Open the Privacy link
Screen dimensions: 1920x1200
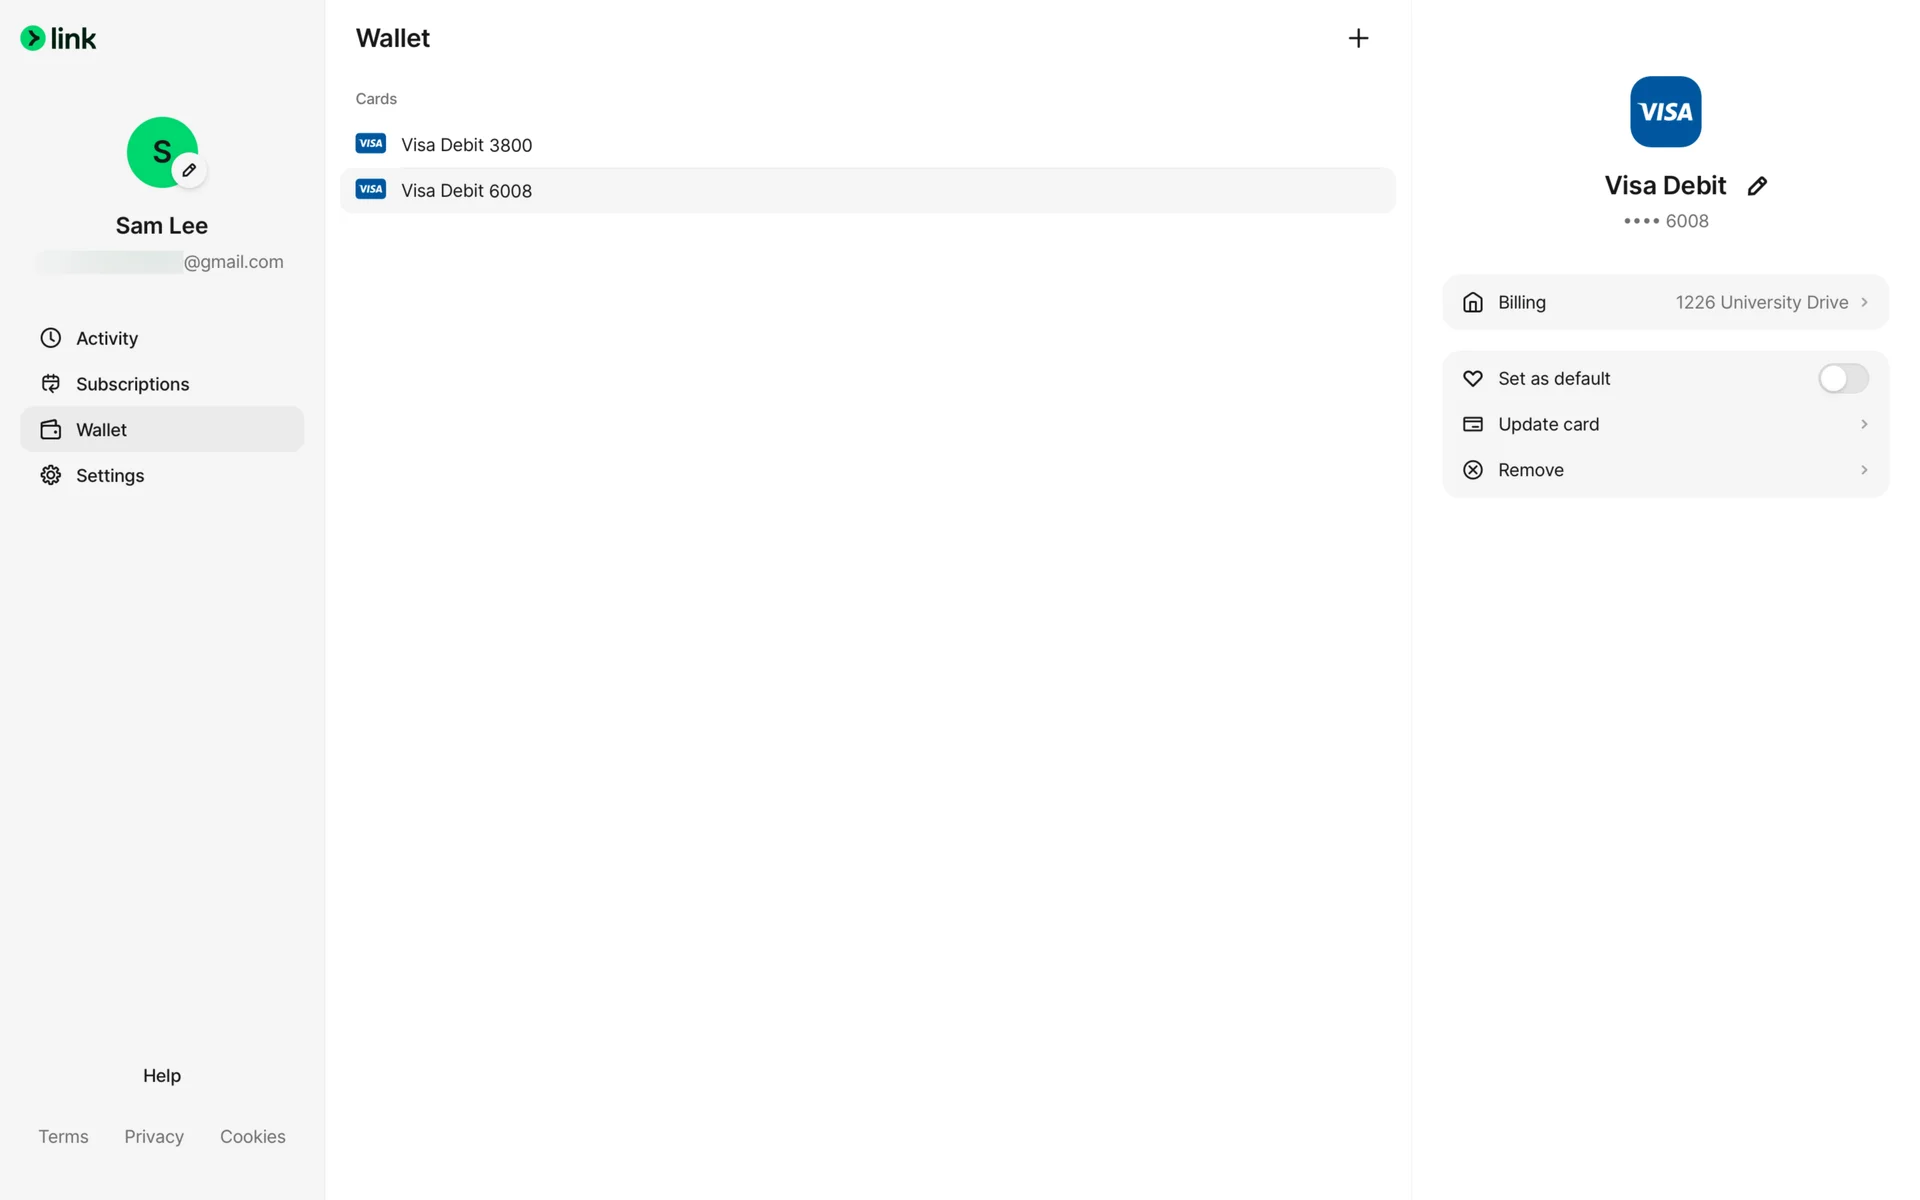[154, 1137]
